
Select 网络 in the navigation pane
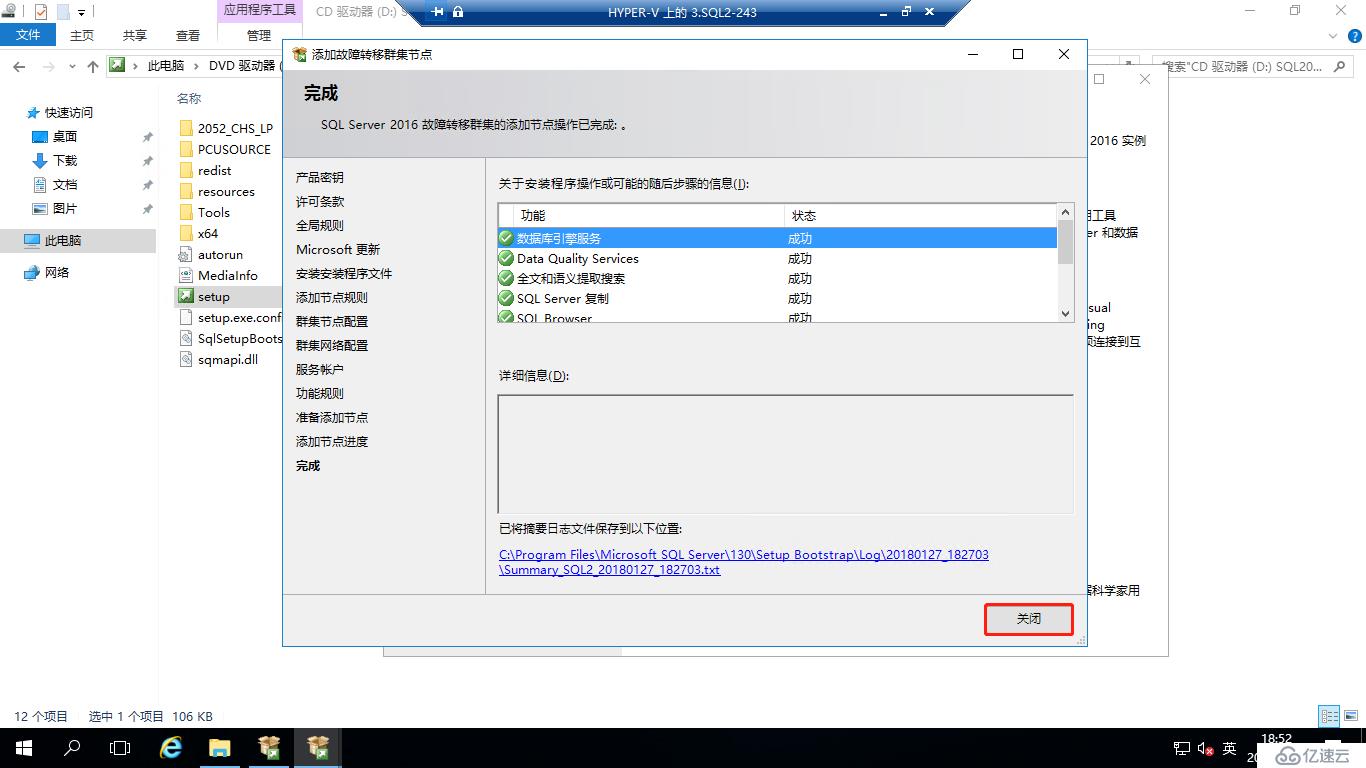click(57, 273)
